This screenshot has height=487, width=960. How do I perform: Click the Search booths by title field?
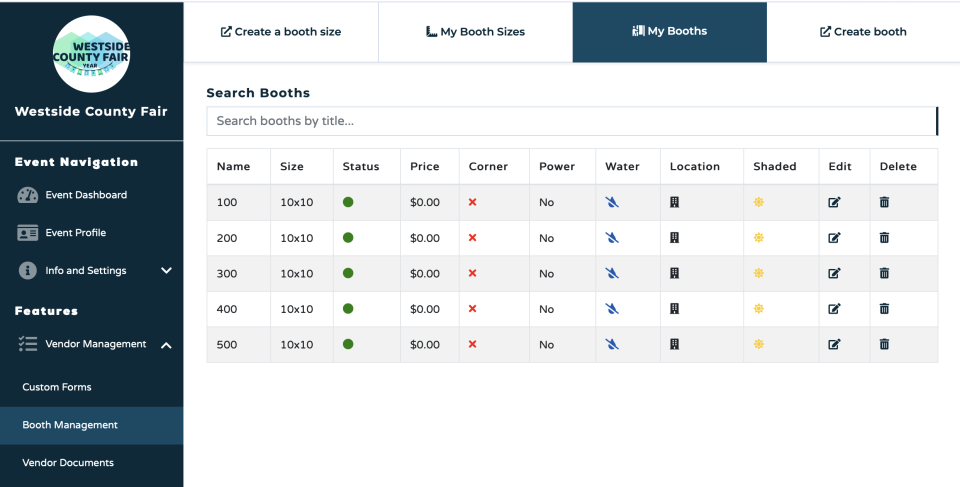[570, 121]
